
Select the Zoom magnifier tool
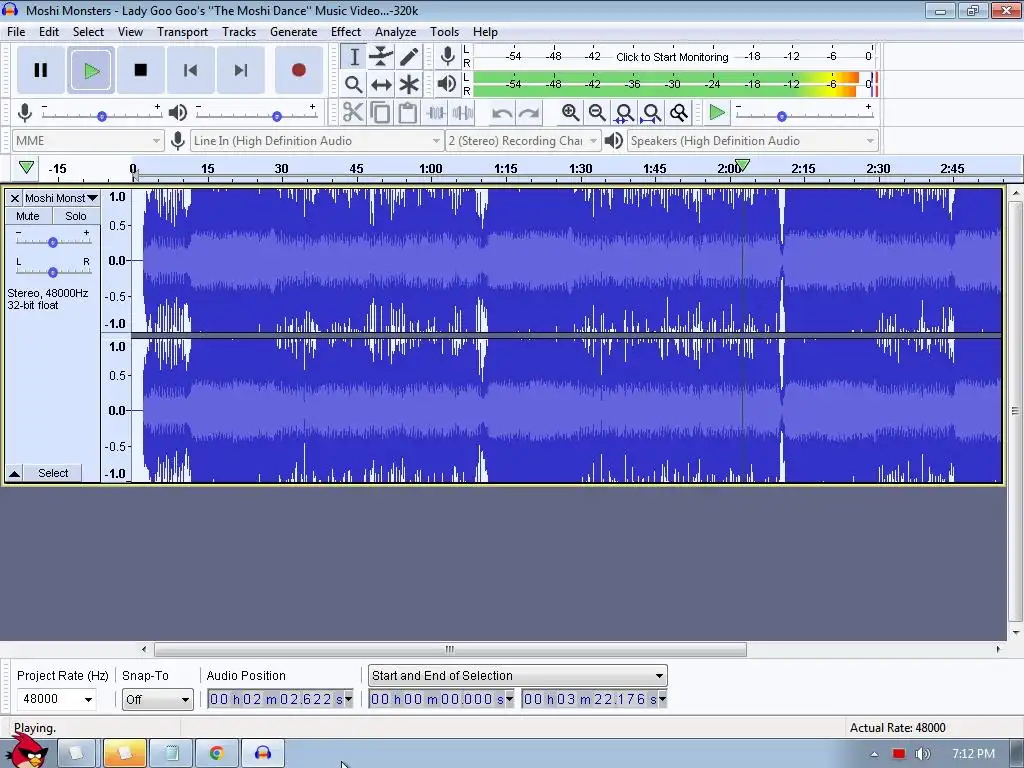coord(353,84)
